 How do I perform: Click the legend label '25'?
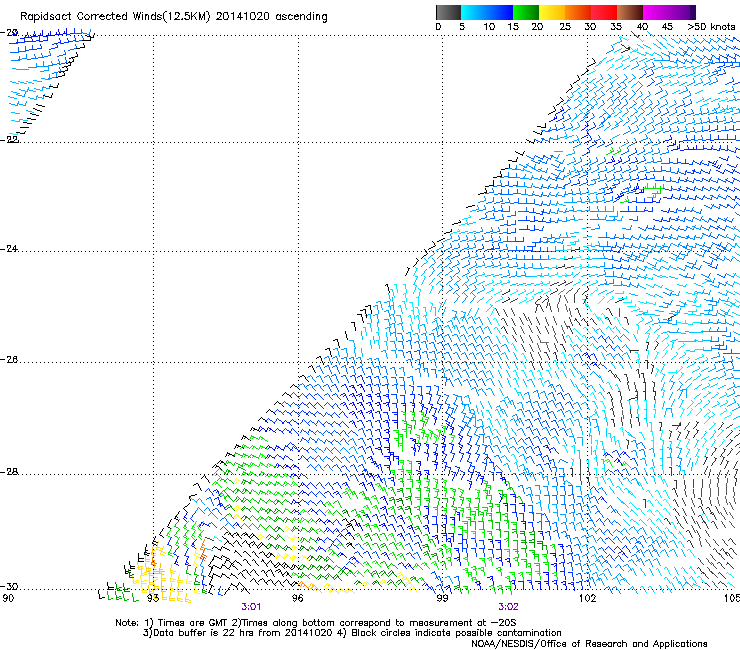pos(565,27)
